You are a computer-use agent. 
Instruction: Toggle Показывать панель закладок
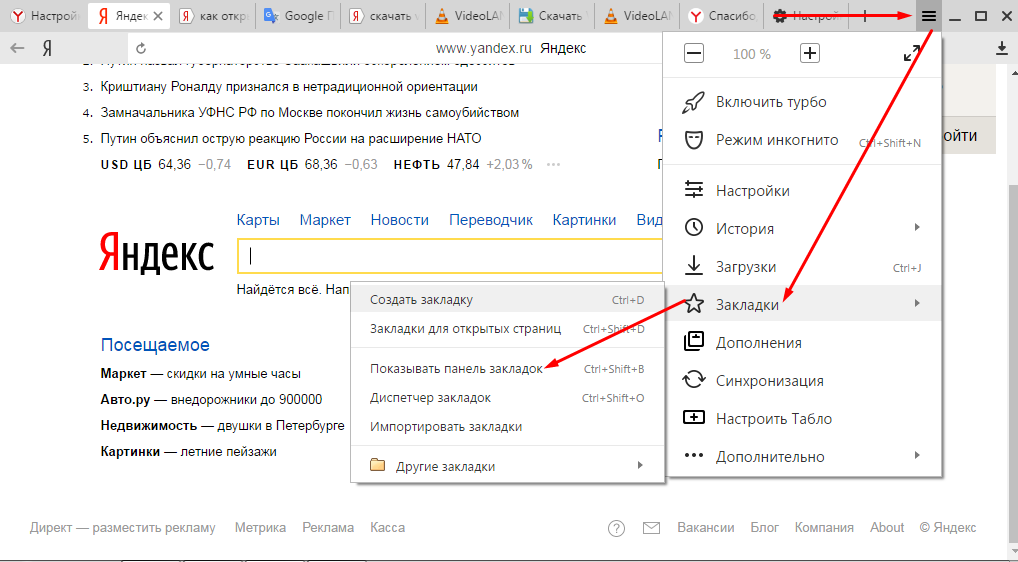(x=456, y=369)
